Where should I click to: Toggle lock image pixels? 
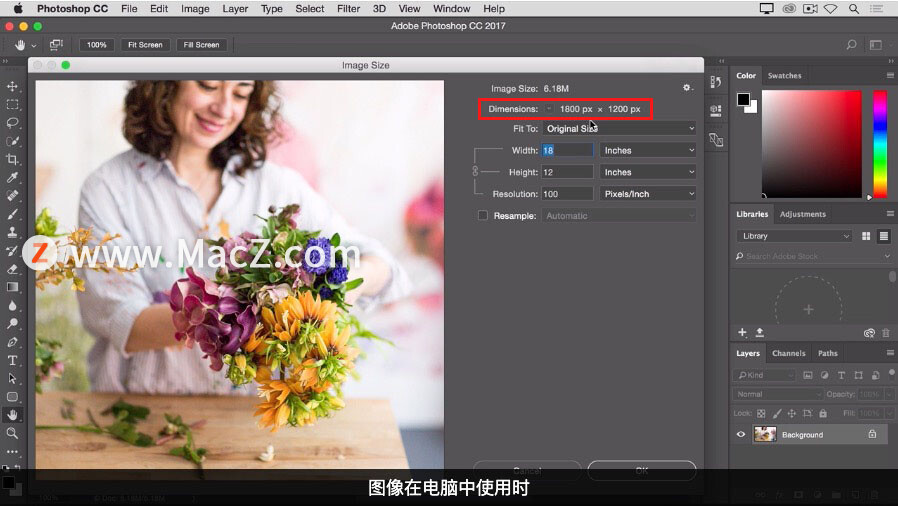click(777, 413)
